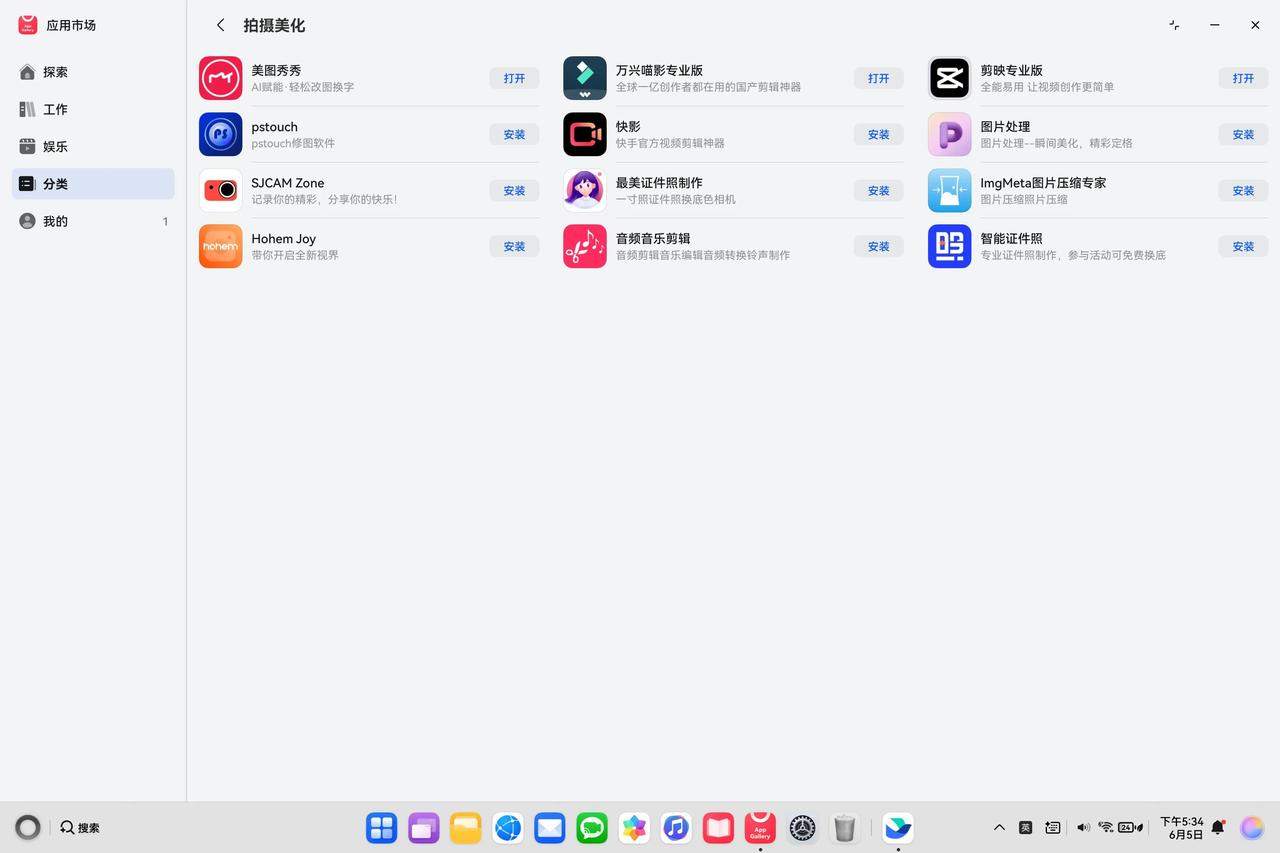Open the 万兴喵影专业版 app icon
Image resolution: width=1280 pixels, height=853 pixels.
click(585, 78)
